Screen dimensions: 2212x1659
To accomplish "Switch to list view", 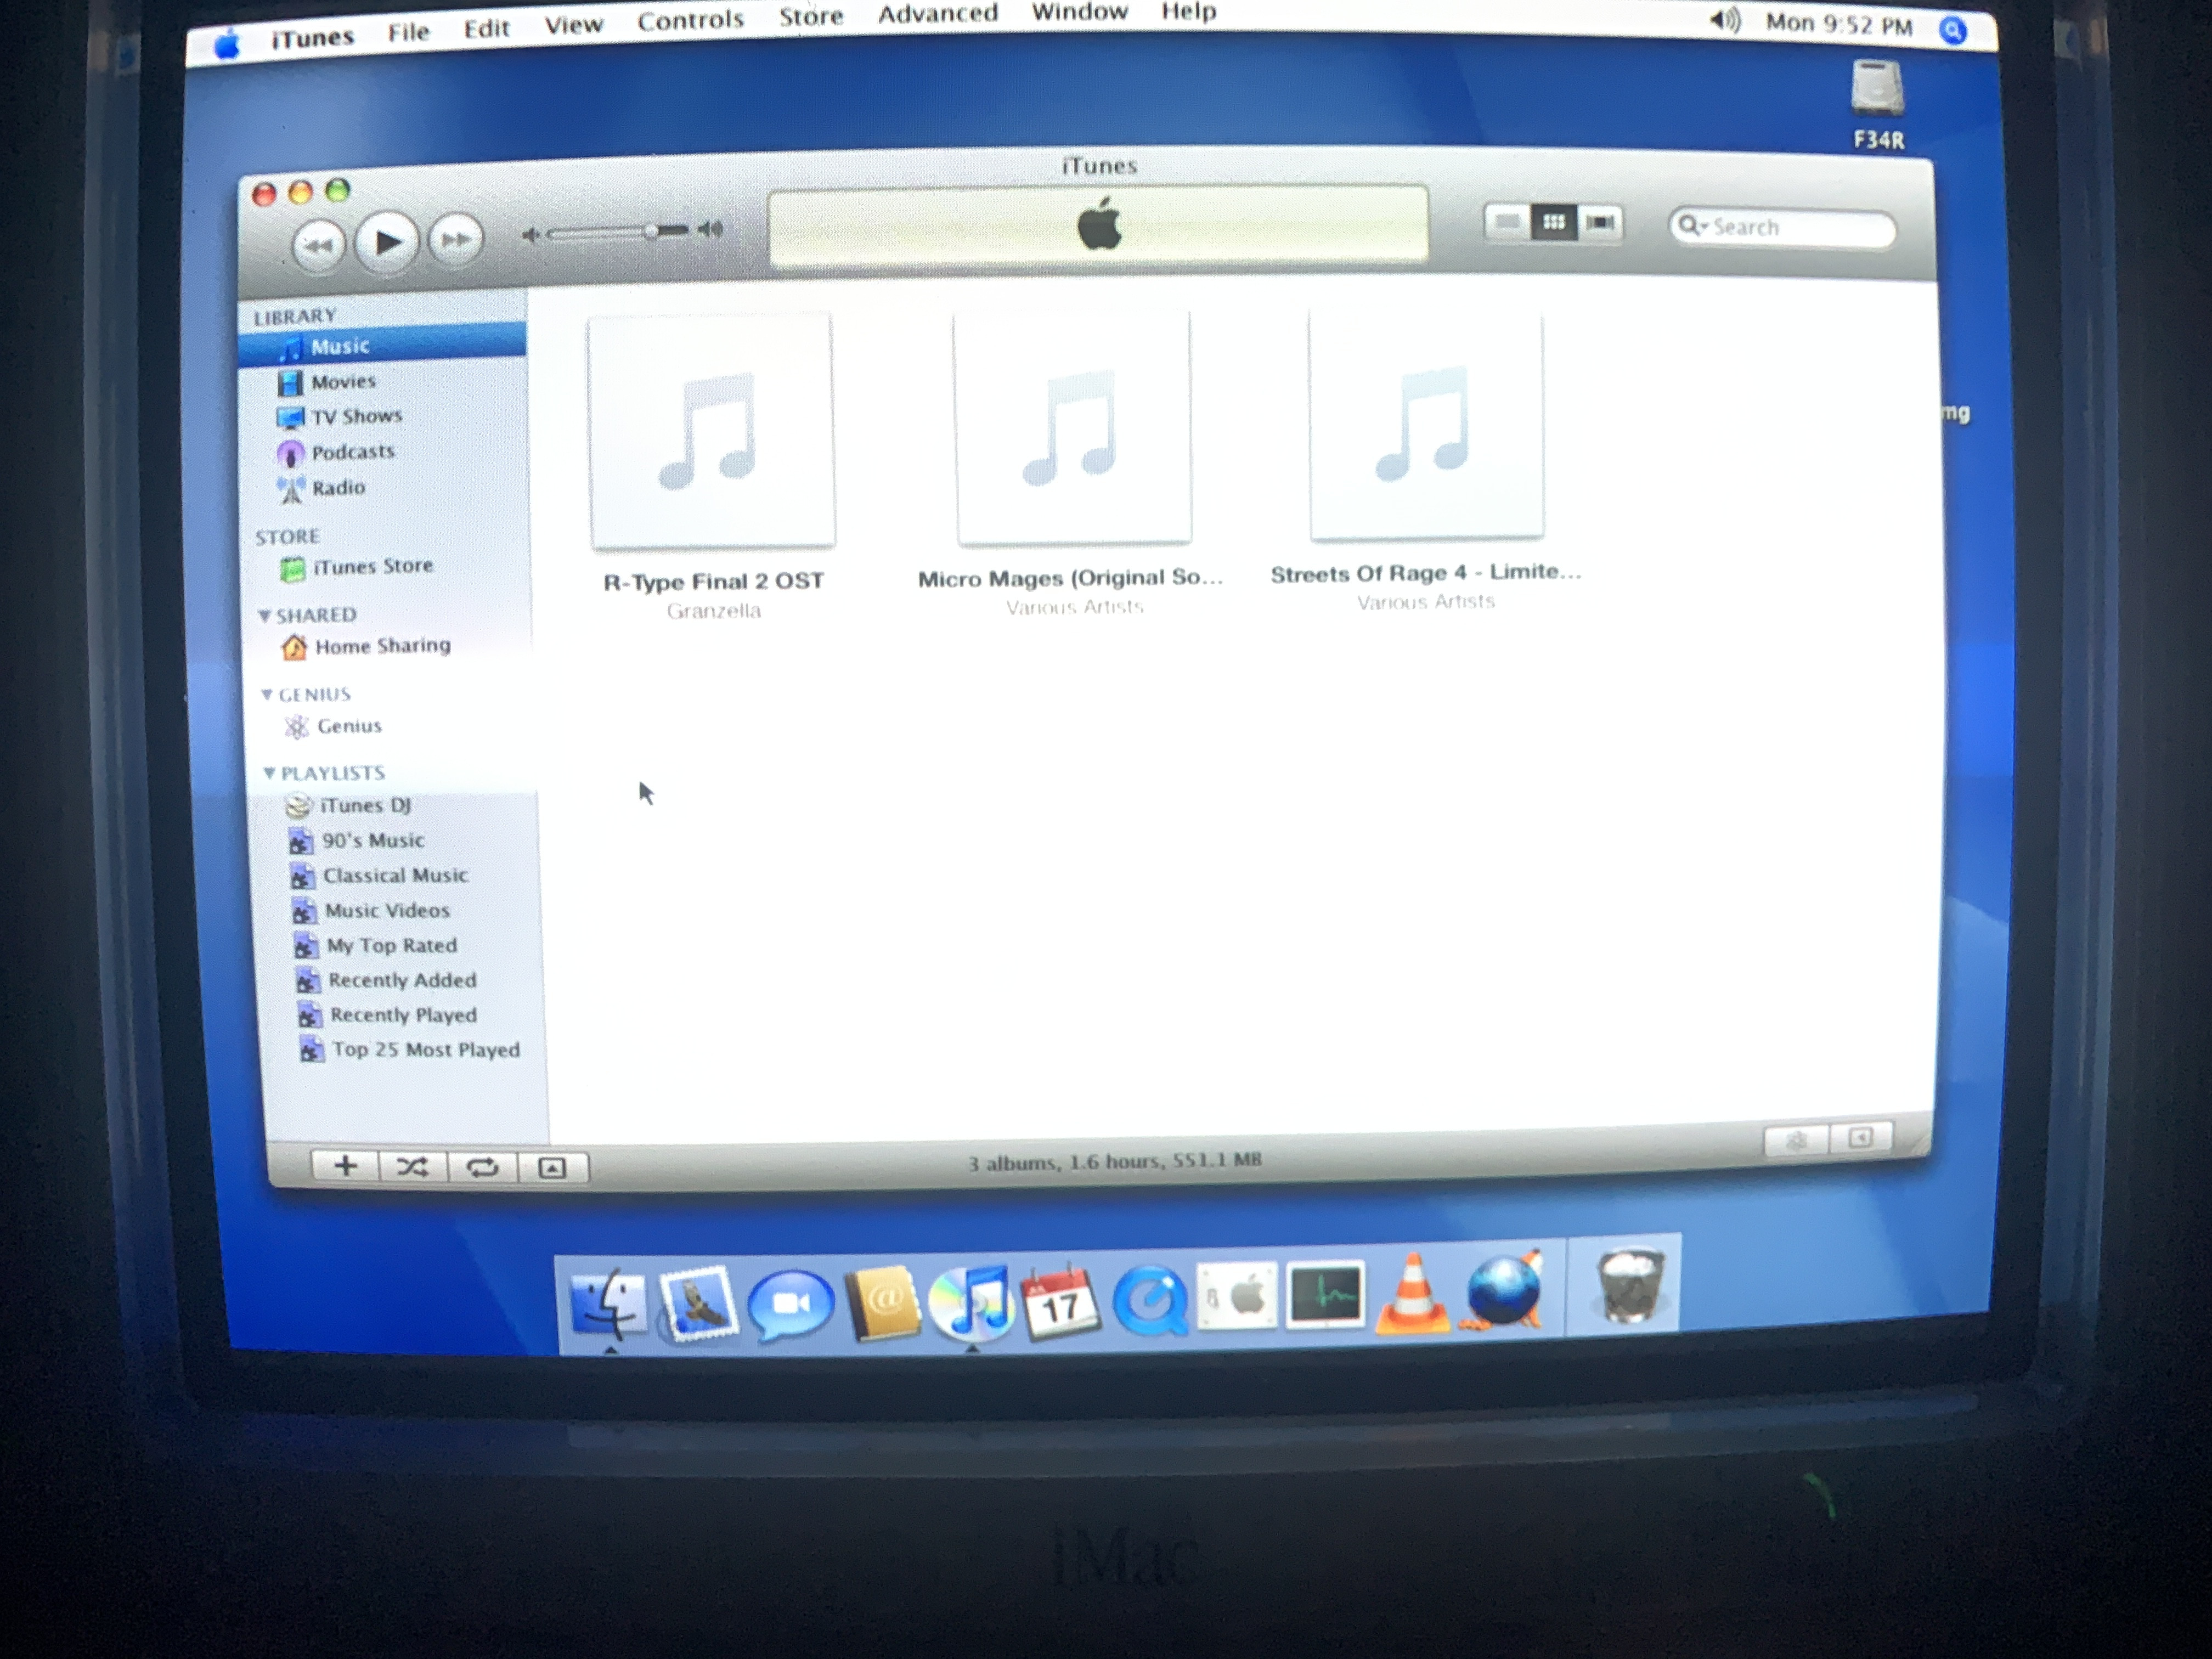I will point(1507,222).
